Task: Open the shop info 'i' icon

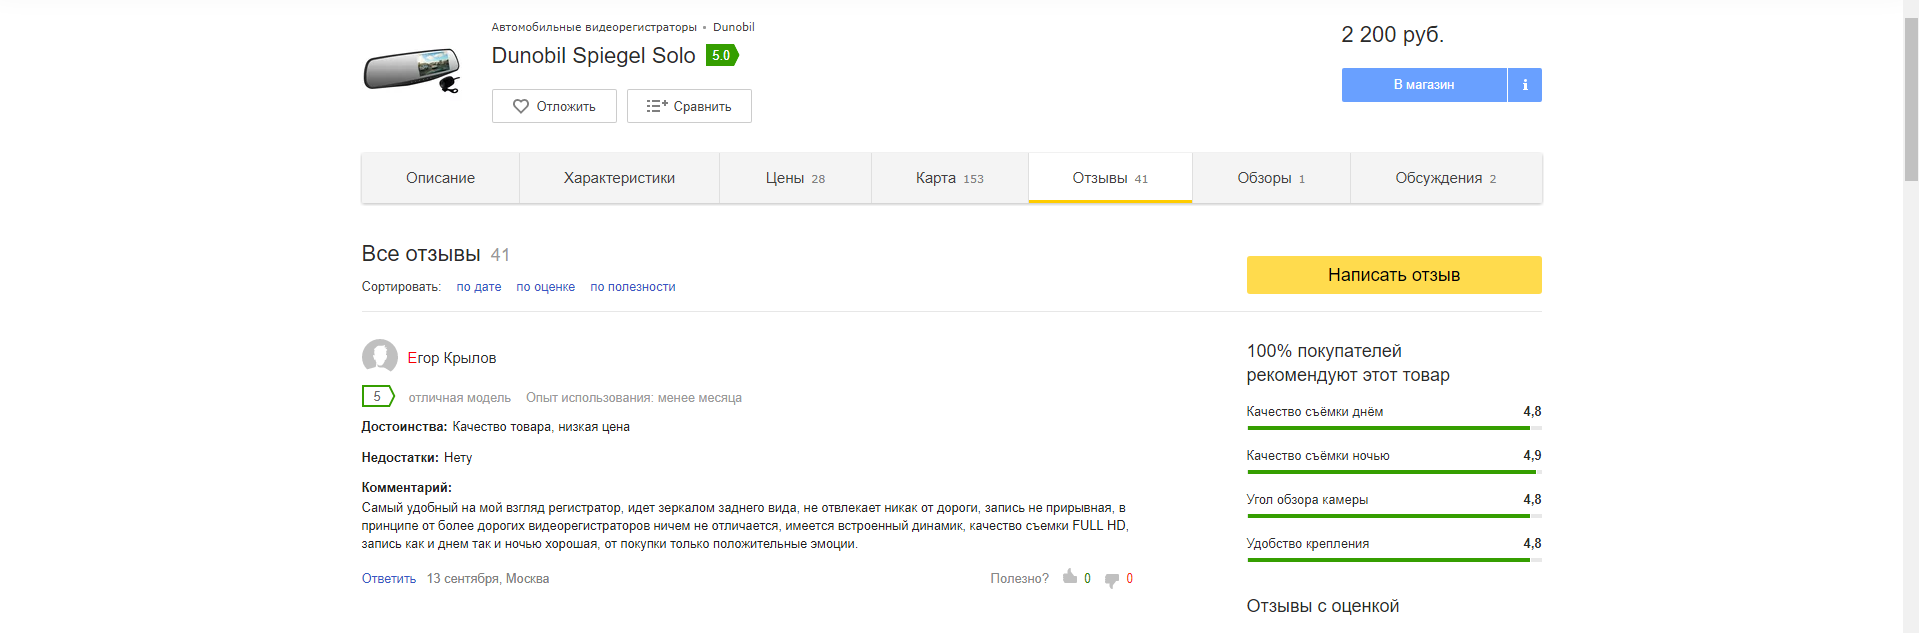Action: (x=1524, y=85)
